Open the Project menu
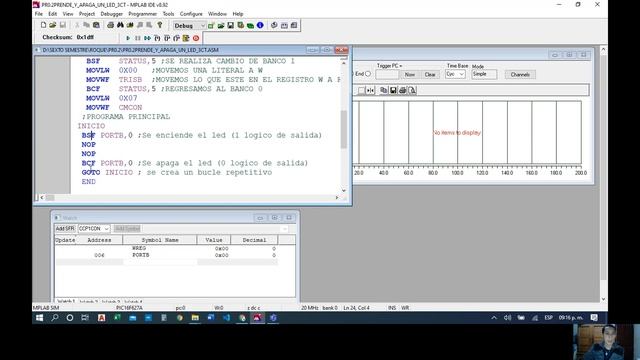This screenshot has width=640, height=360. (x=87, y=14)
